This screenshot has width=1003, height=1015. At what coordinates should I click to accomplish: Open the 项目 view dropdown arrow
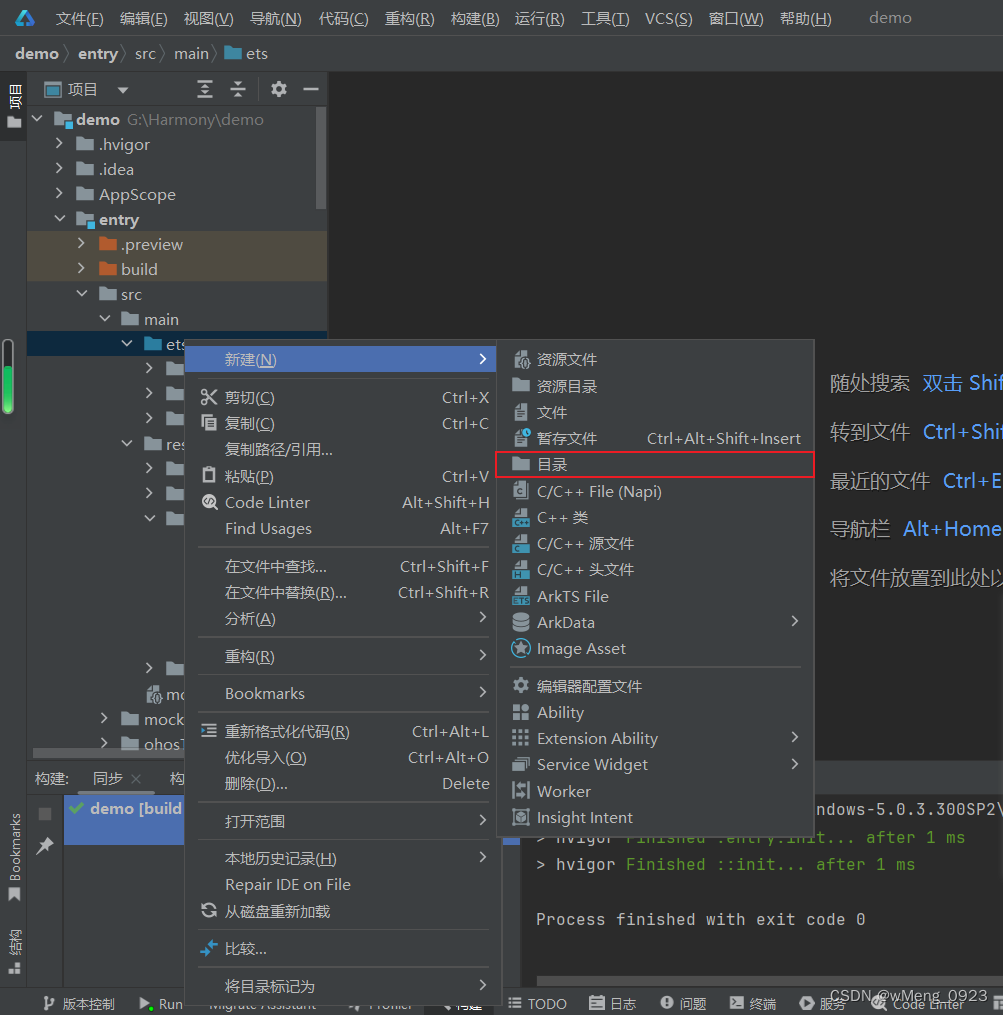point(122,89)
